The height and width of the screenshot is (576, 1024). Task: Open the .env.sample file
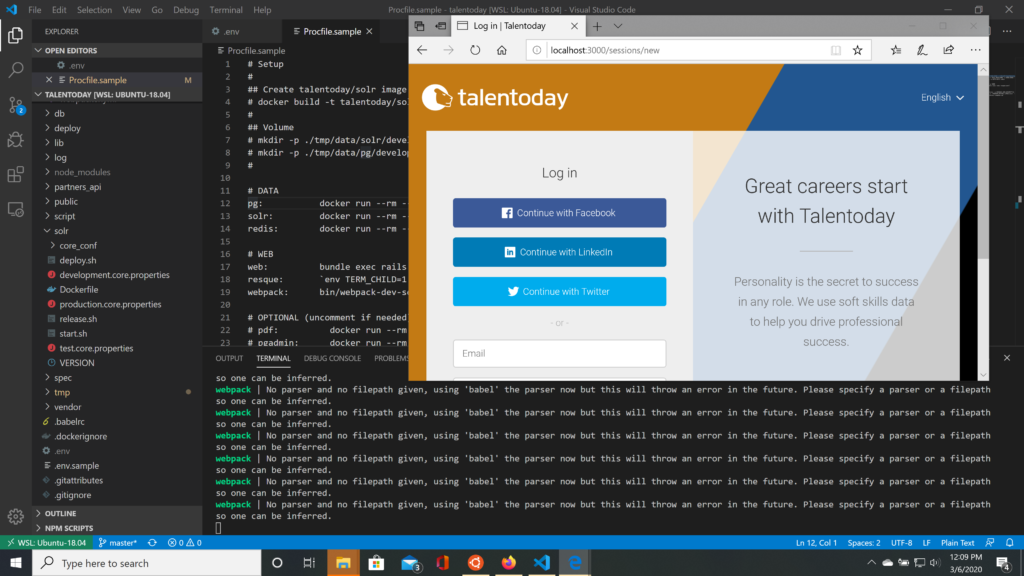point(76,466)
